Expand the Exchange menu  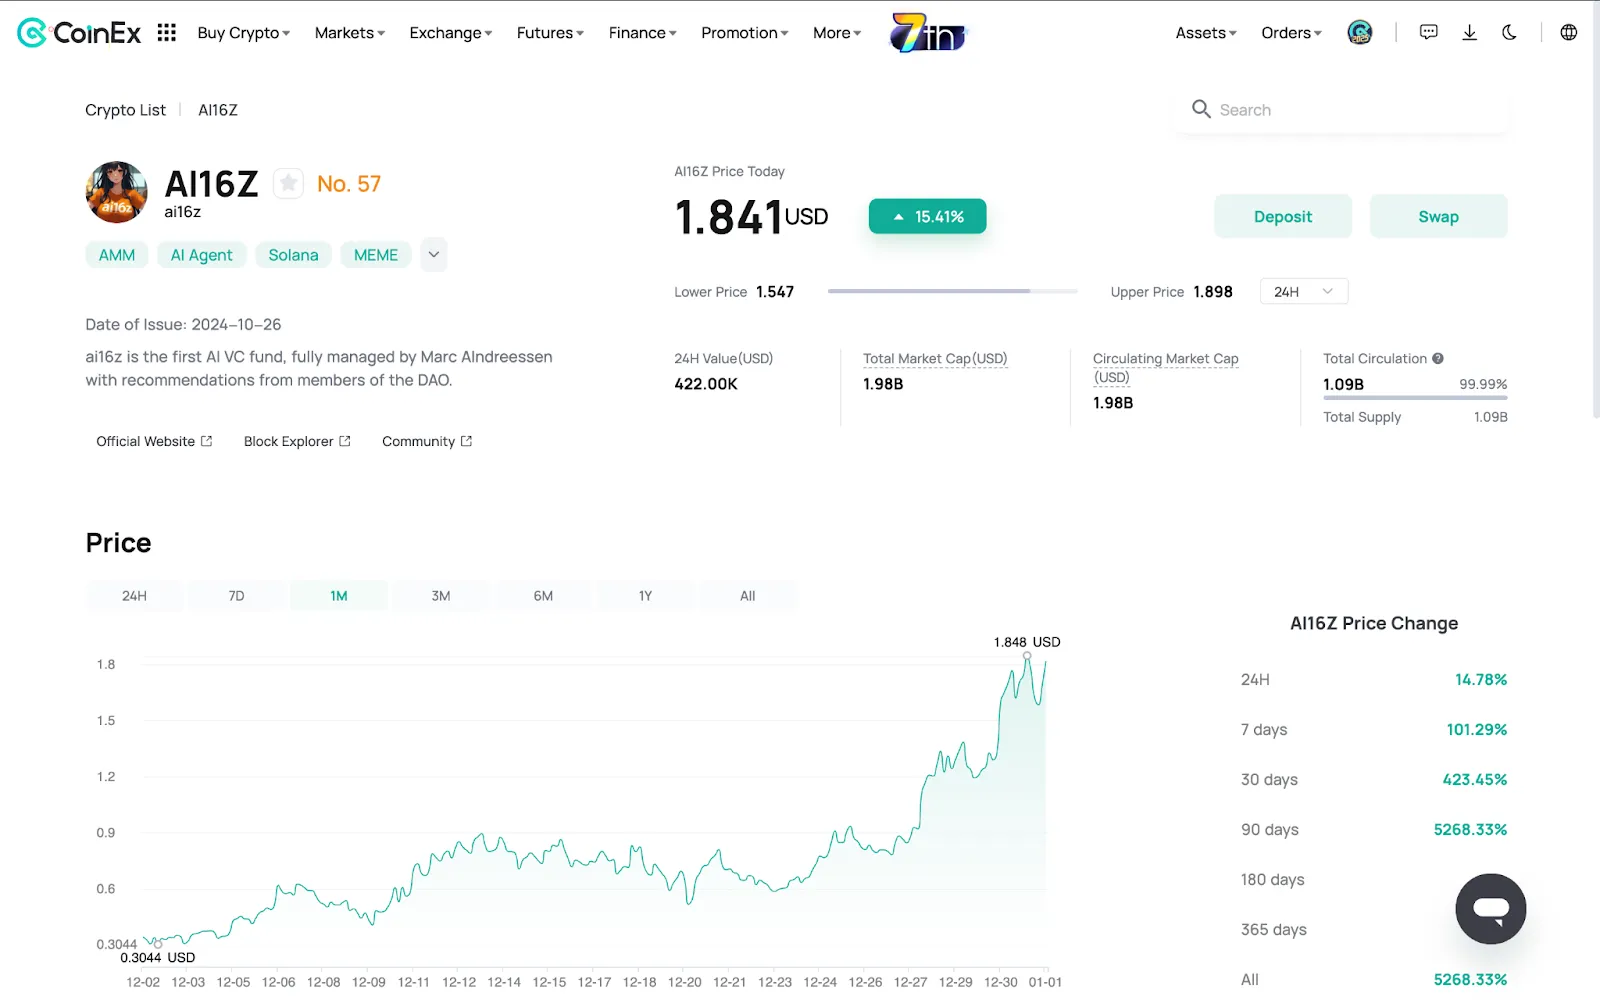pyautogui.click(x=451, y=33)
